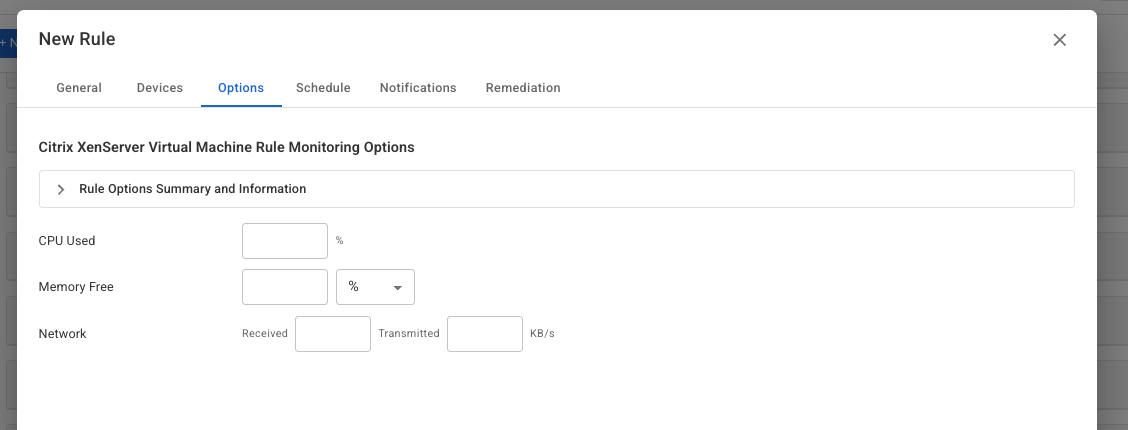Go to the Schedule tab
This screenshot has width=1128, height=430.
coord(323,88)
